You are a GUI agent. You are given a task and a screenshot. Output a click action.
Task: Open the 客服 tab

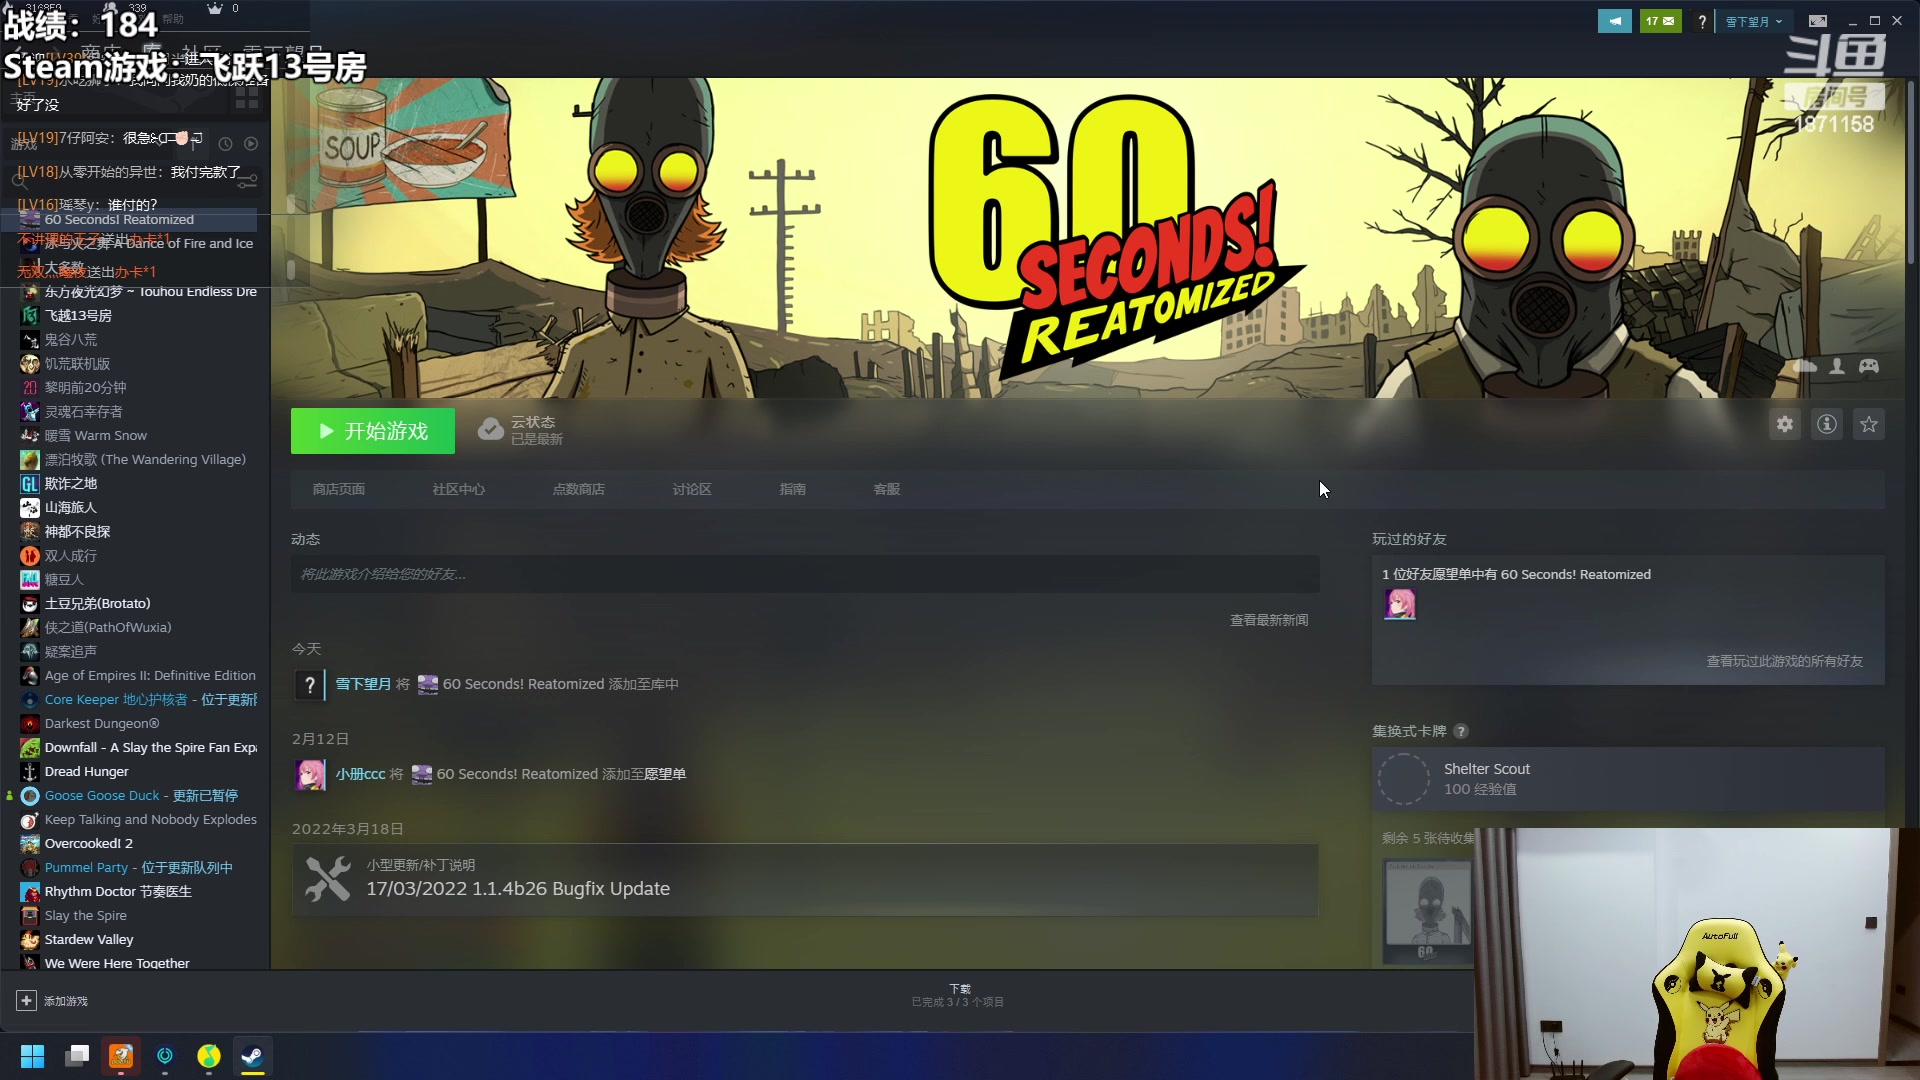tap(887, 489)
